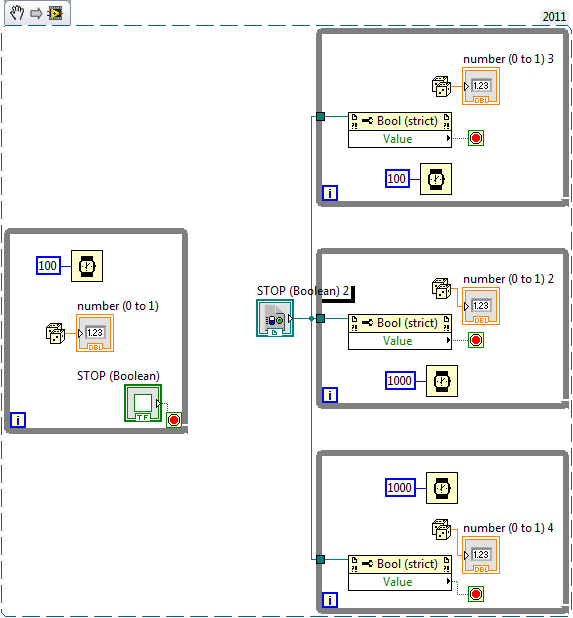573x618 pixels.
Task: Select the random number dice in left loop
Action: tap(56, 333)
